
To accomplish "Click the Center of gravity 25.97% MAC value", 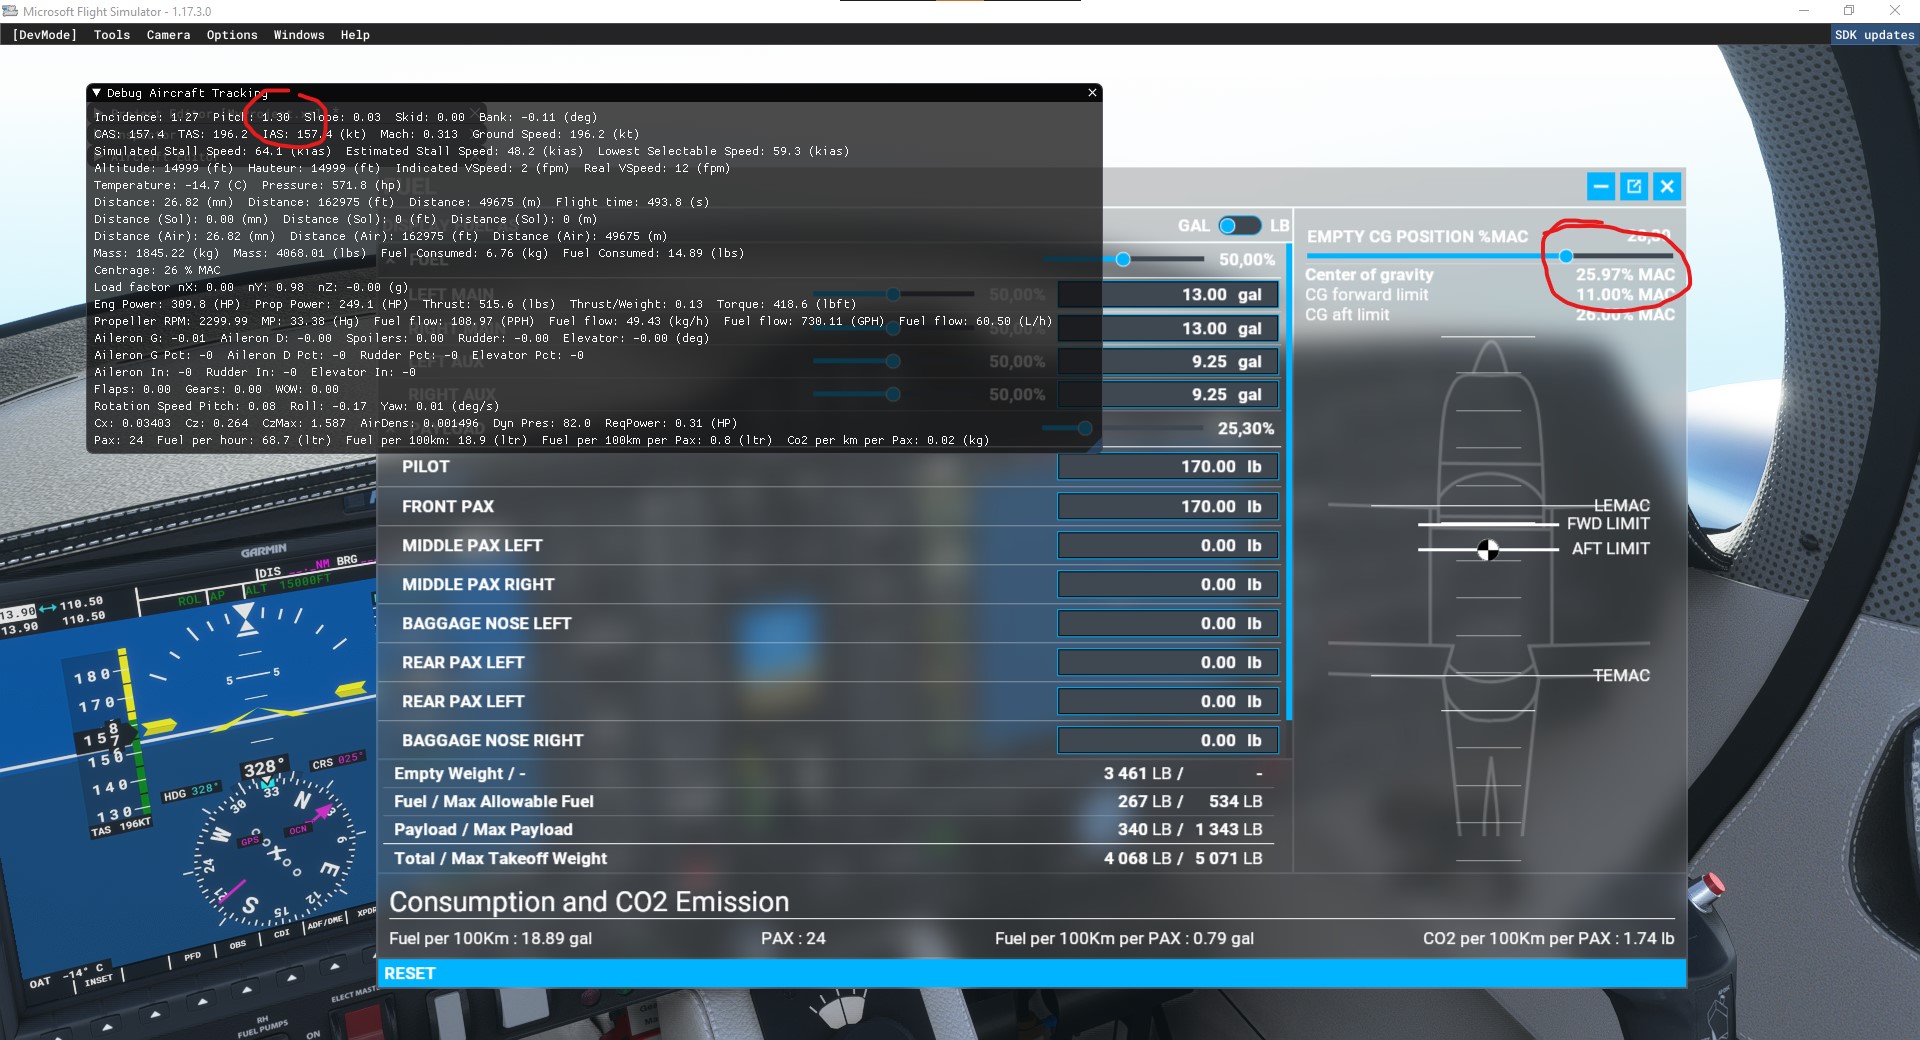I will [x=1625, y=275].
